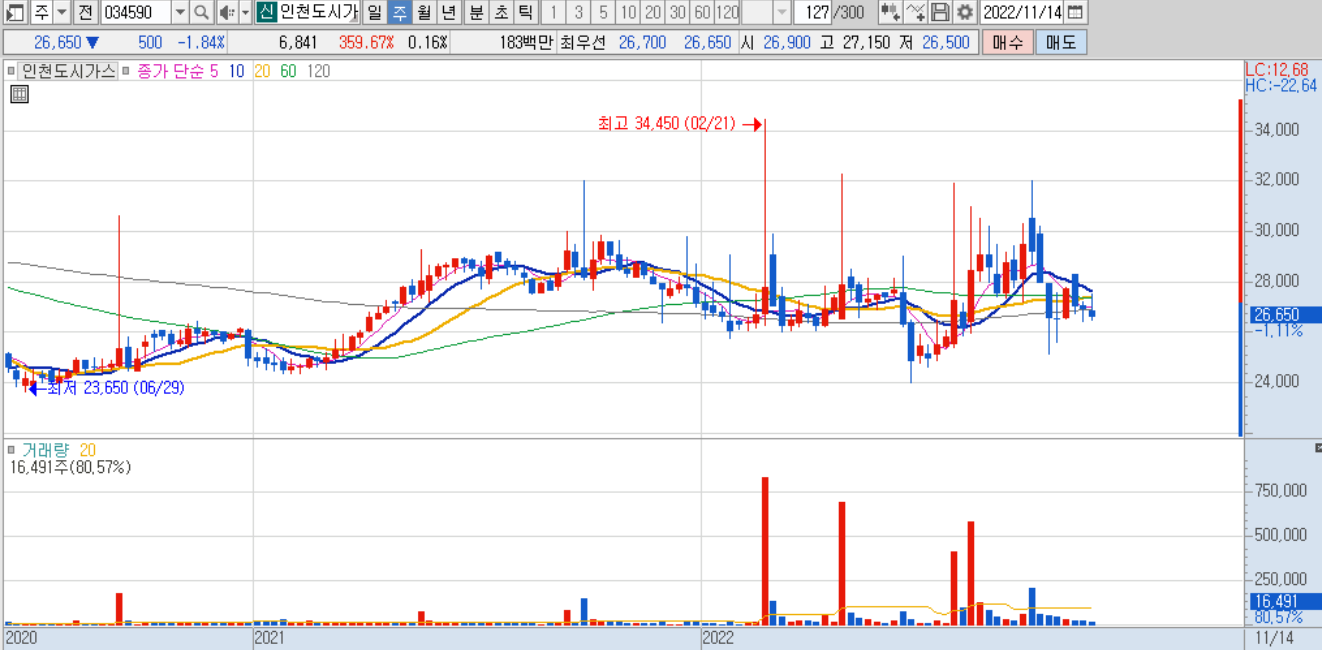Click the 인천도시가스 legend label button

coord(69,71)
